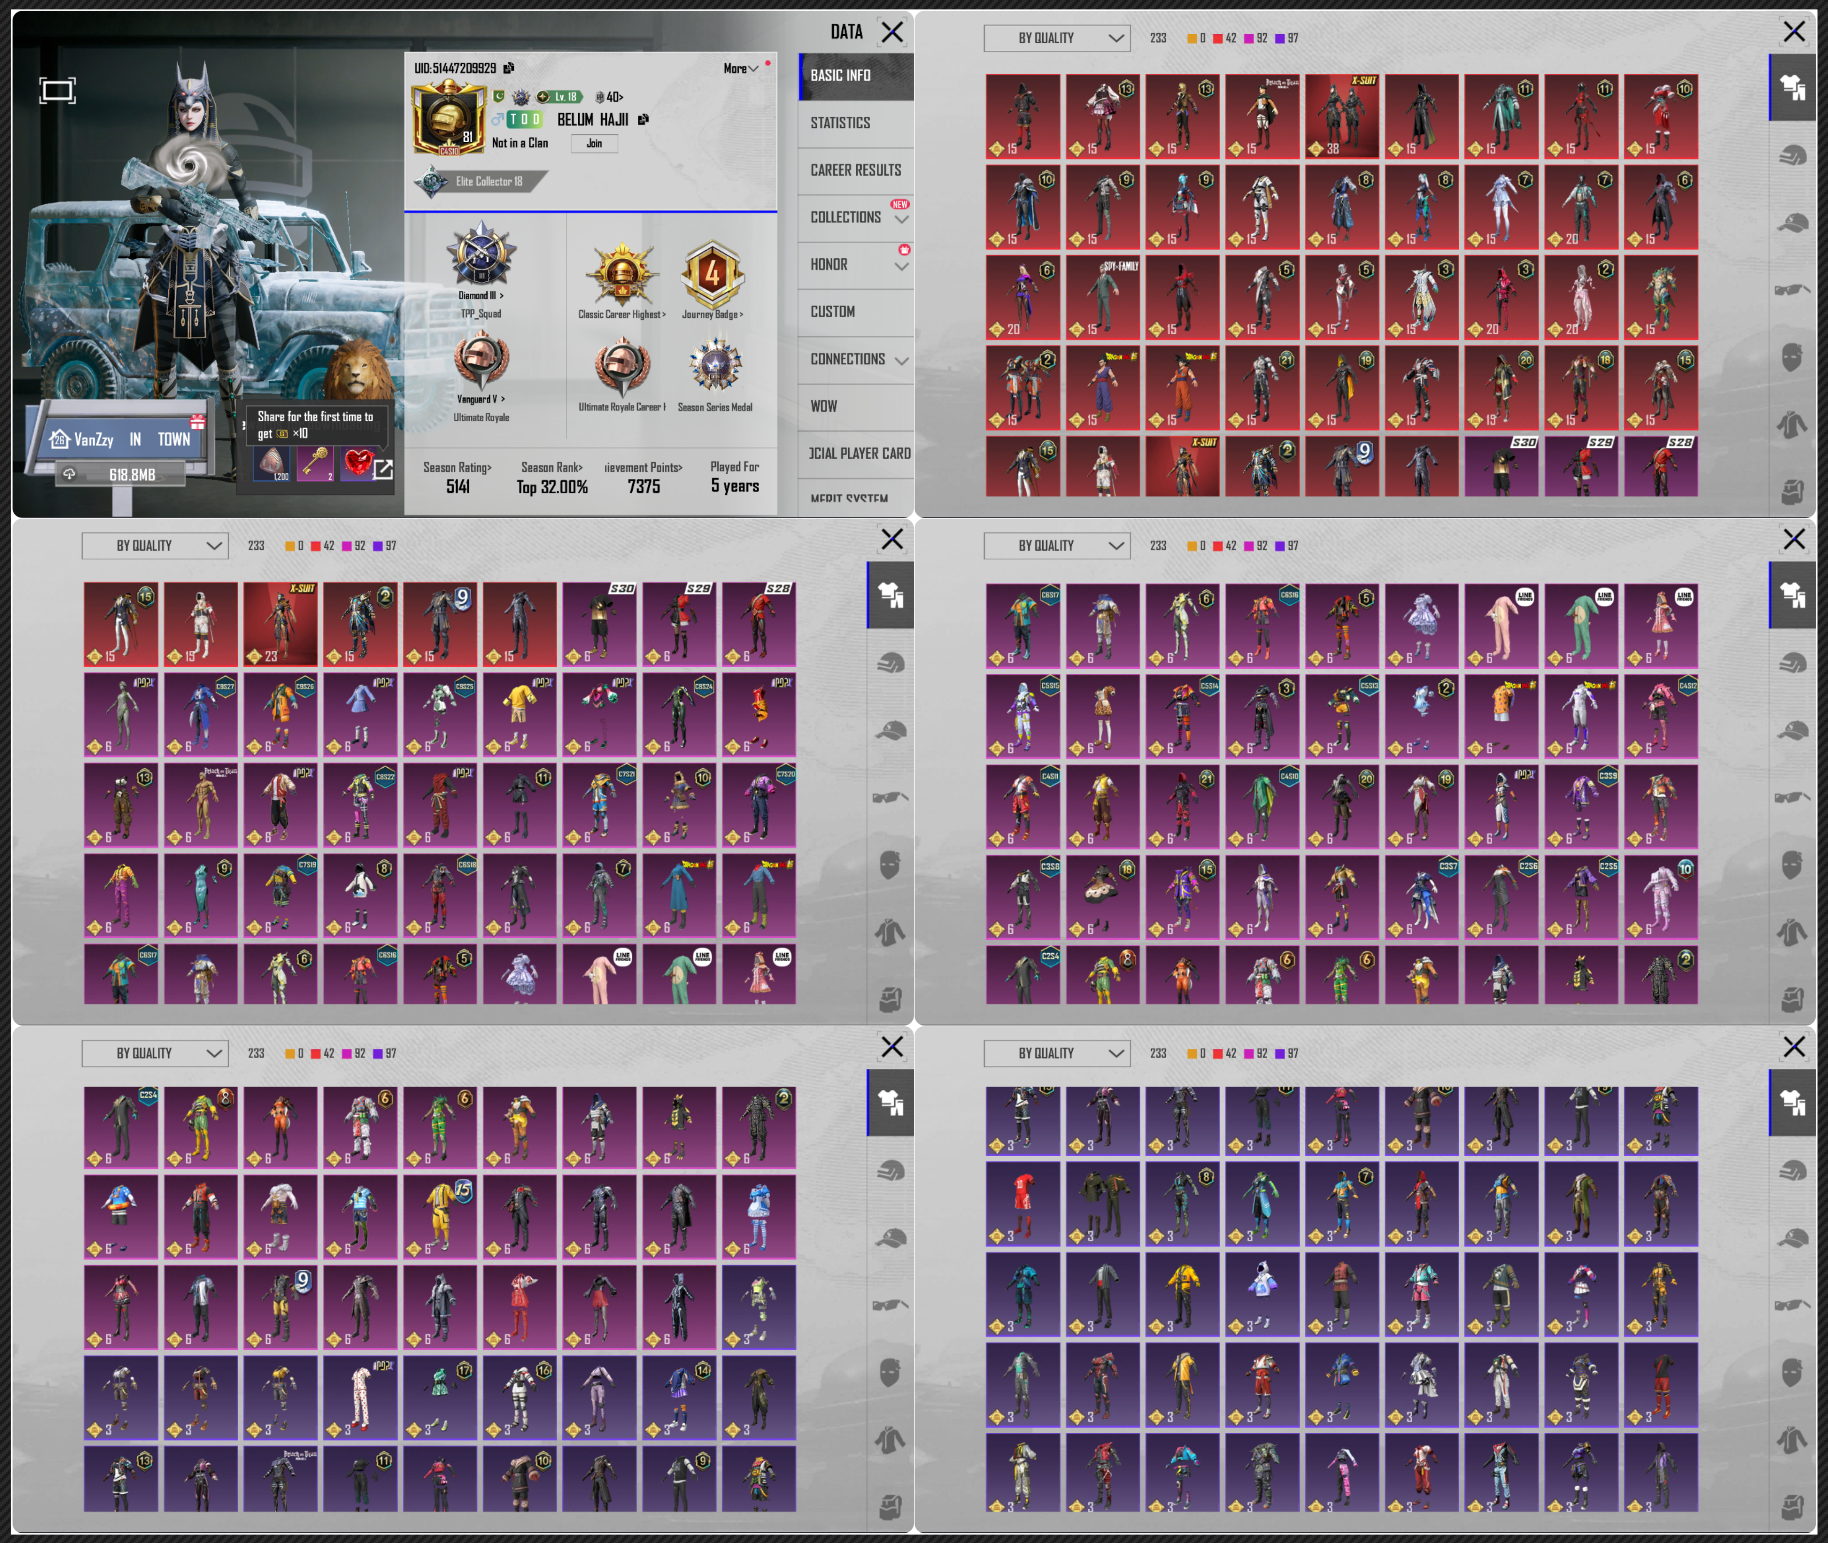Open the Season Series Medal icon
Screen dimensions: 1828x1543
tap(715, 366)
